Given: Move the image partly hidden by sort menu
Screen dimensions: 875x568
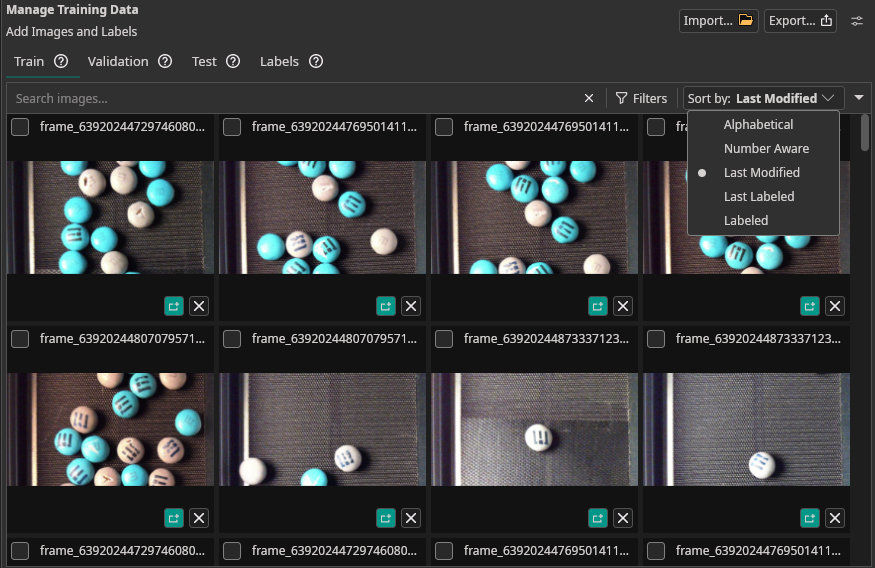Looking at the screenshot, I should click(x=810, y=306).
